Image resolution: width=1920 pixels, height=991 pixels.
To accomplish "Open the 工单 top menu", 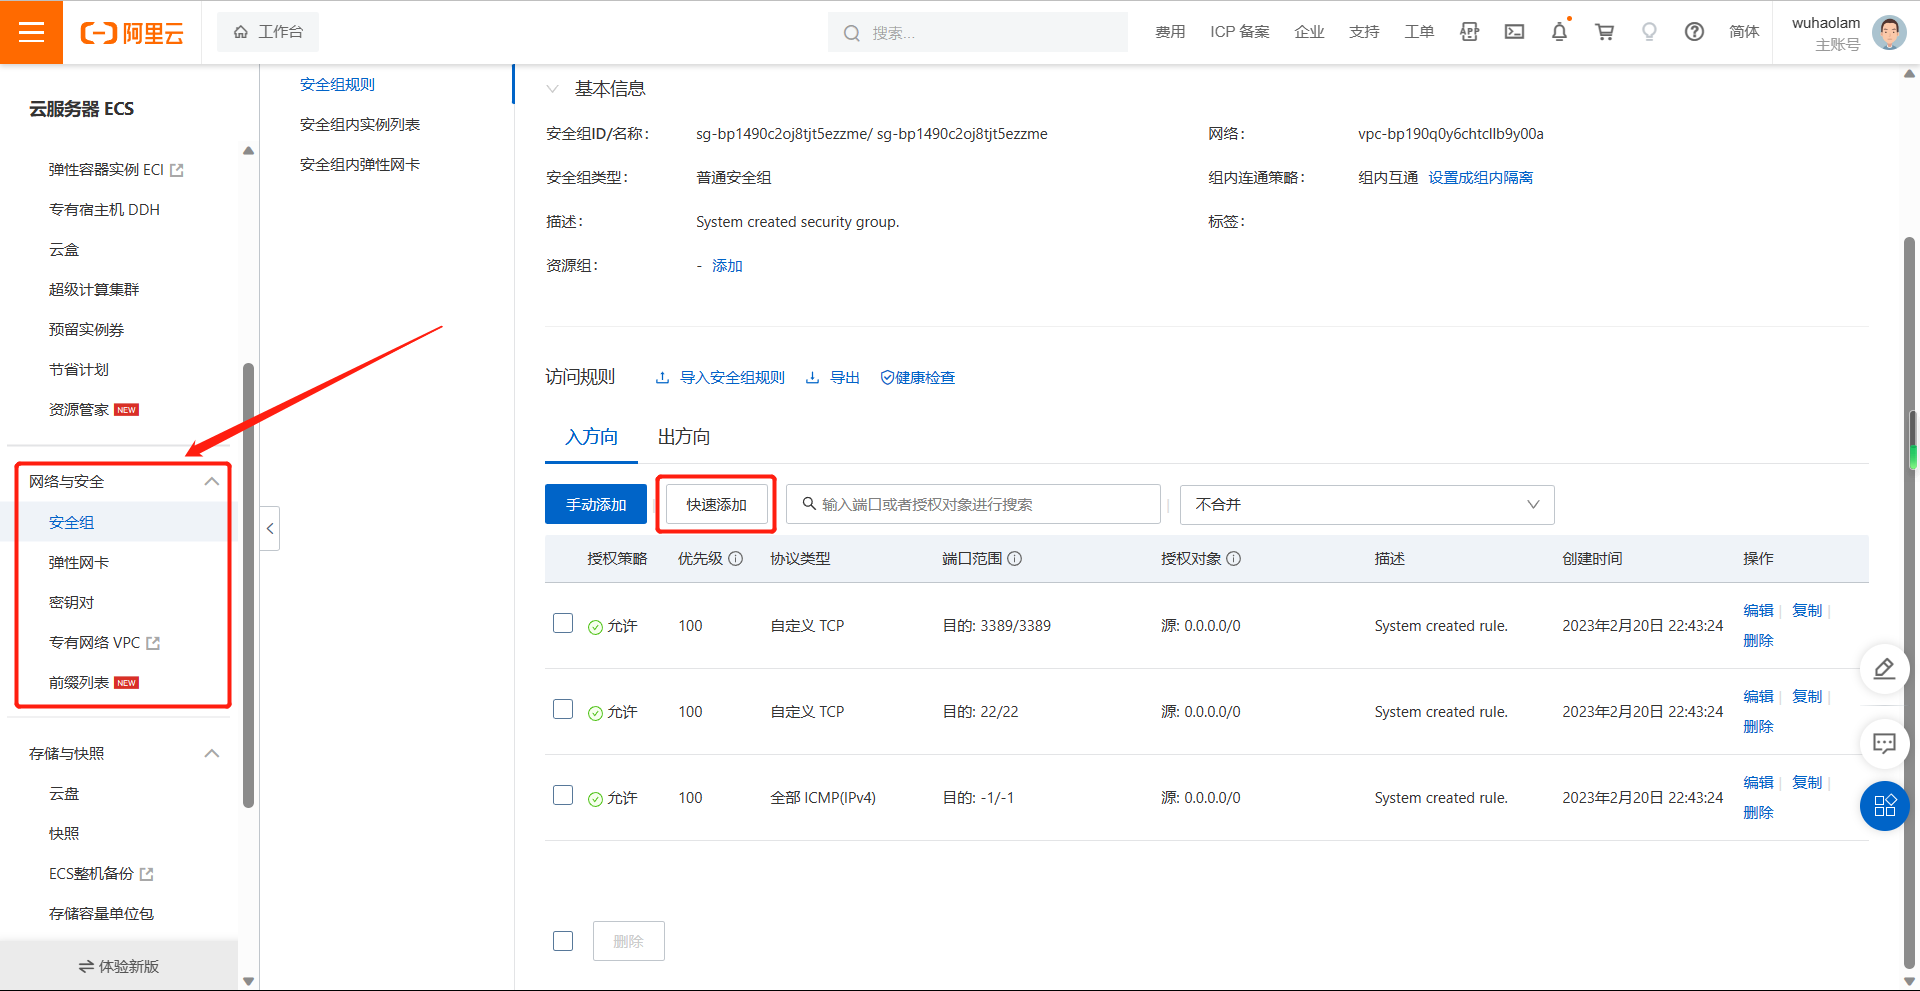I will pyautogui.click(x=1419, y=32).
